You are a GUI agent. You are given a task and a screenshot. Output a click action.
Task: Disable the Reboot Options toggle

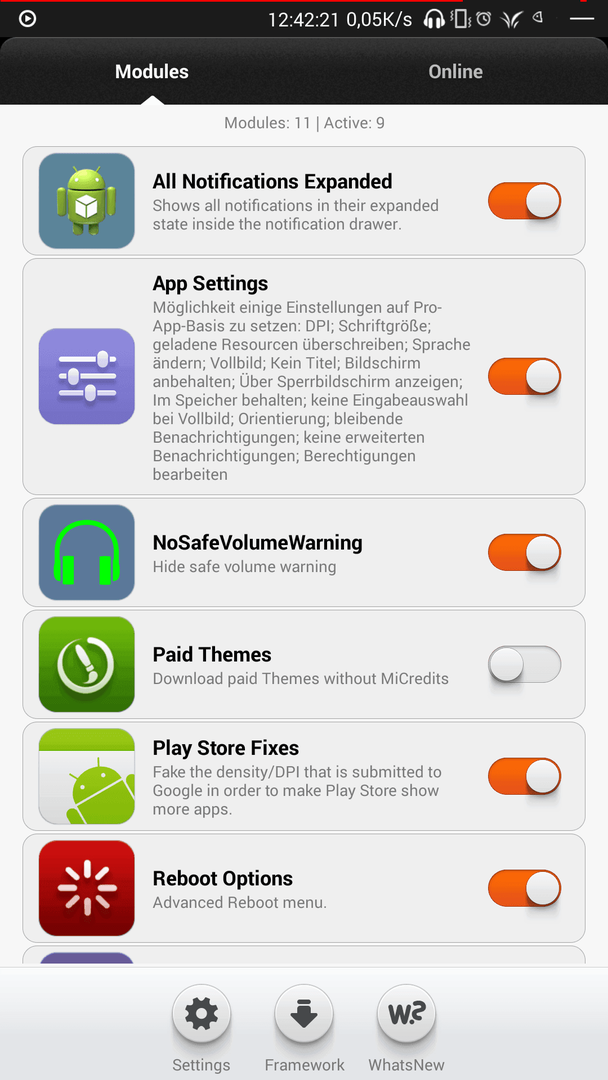coord(525,889)
